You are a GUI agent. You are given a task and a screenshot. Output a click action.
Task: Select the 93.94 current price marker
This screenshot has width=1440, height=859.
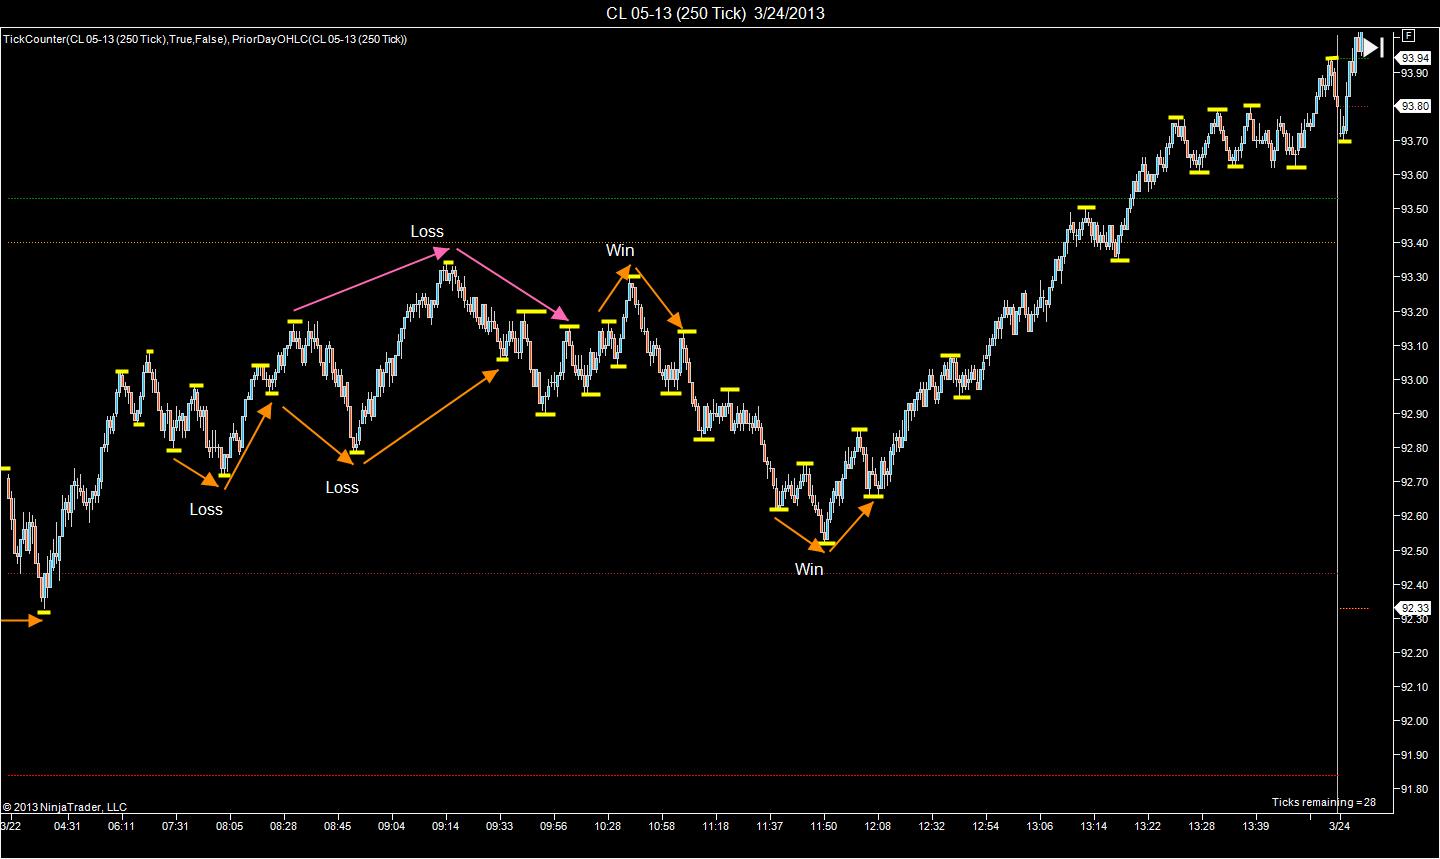pos(1414,58)
